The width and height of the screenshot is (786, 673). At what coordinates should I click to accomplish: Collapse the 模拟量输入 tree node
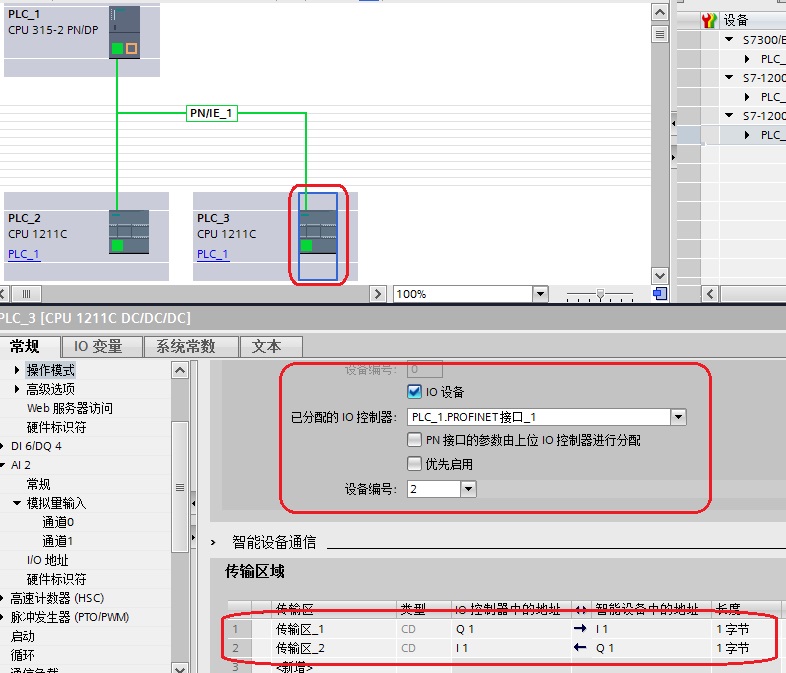point(17,503)
